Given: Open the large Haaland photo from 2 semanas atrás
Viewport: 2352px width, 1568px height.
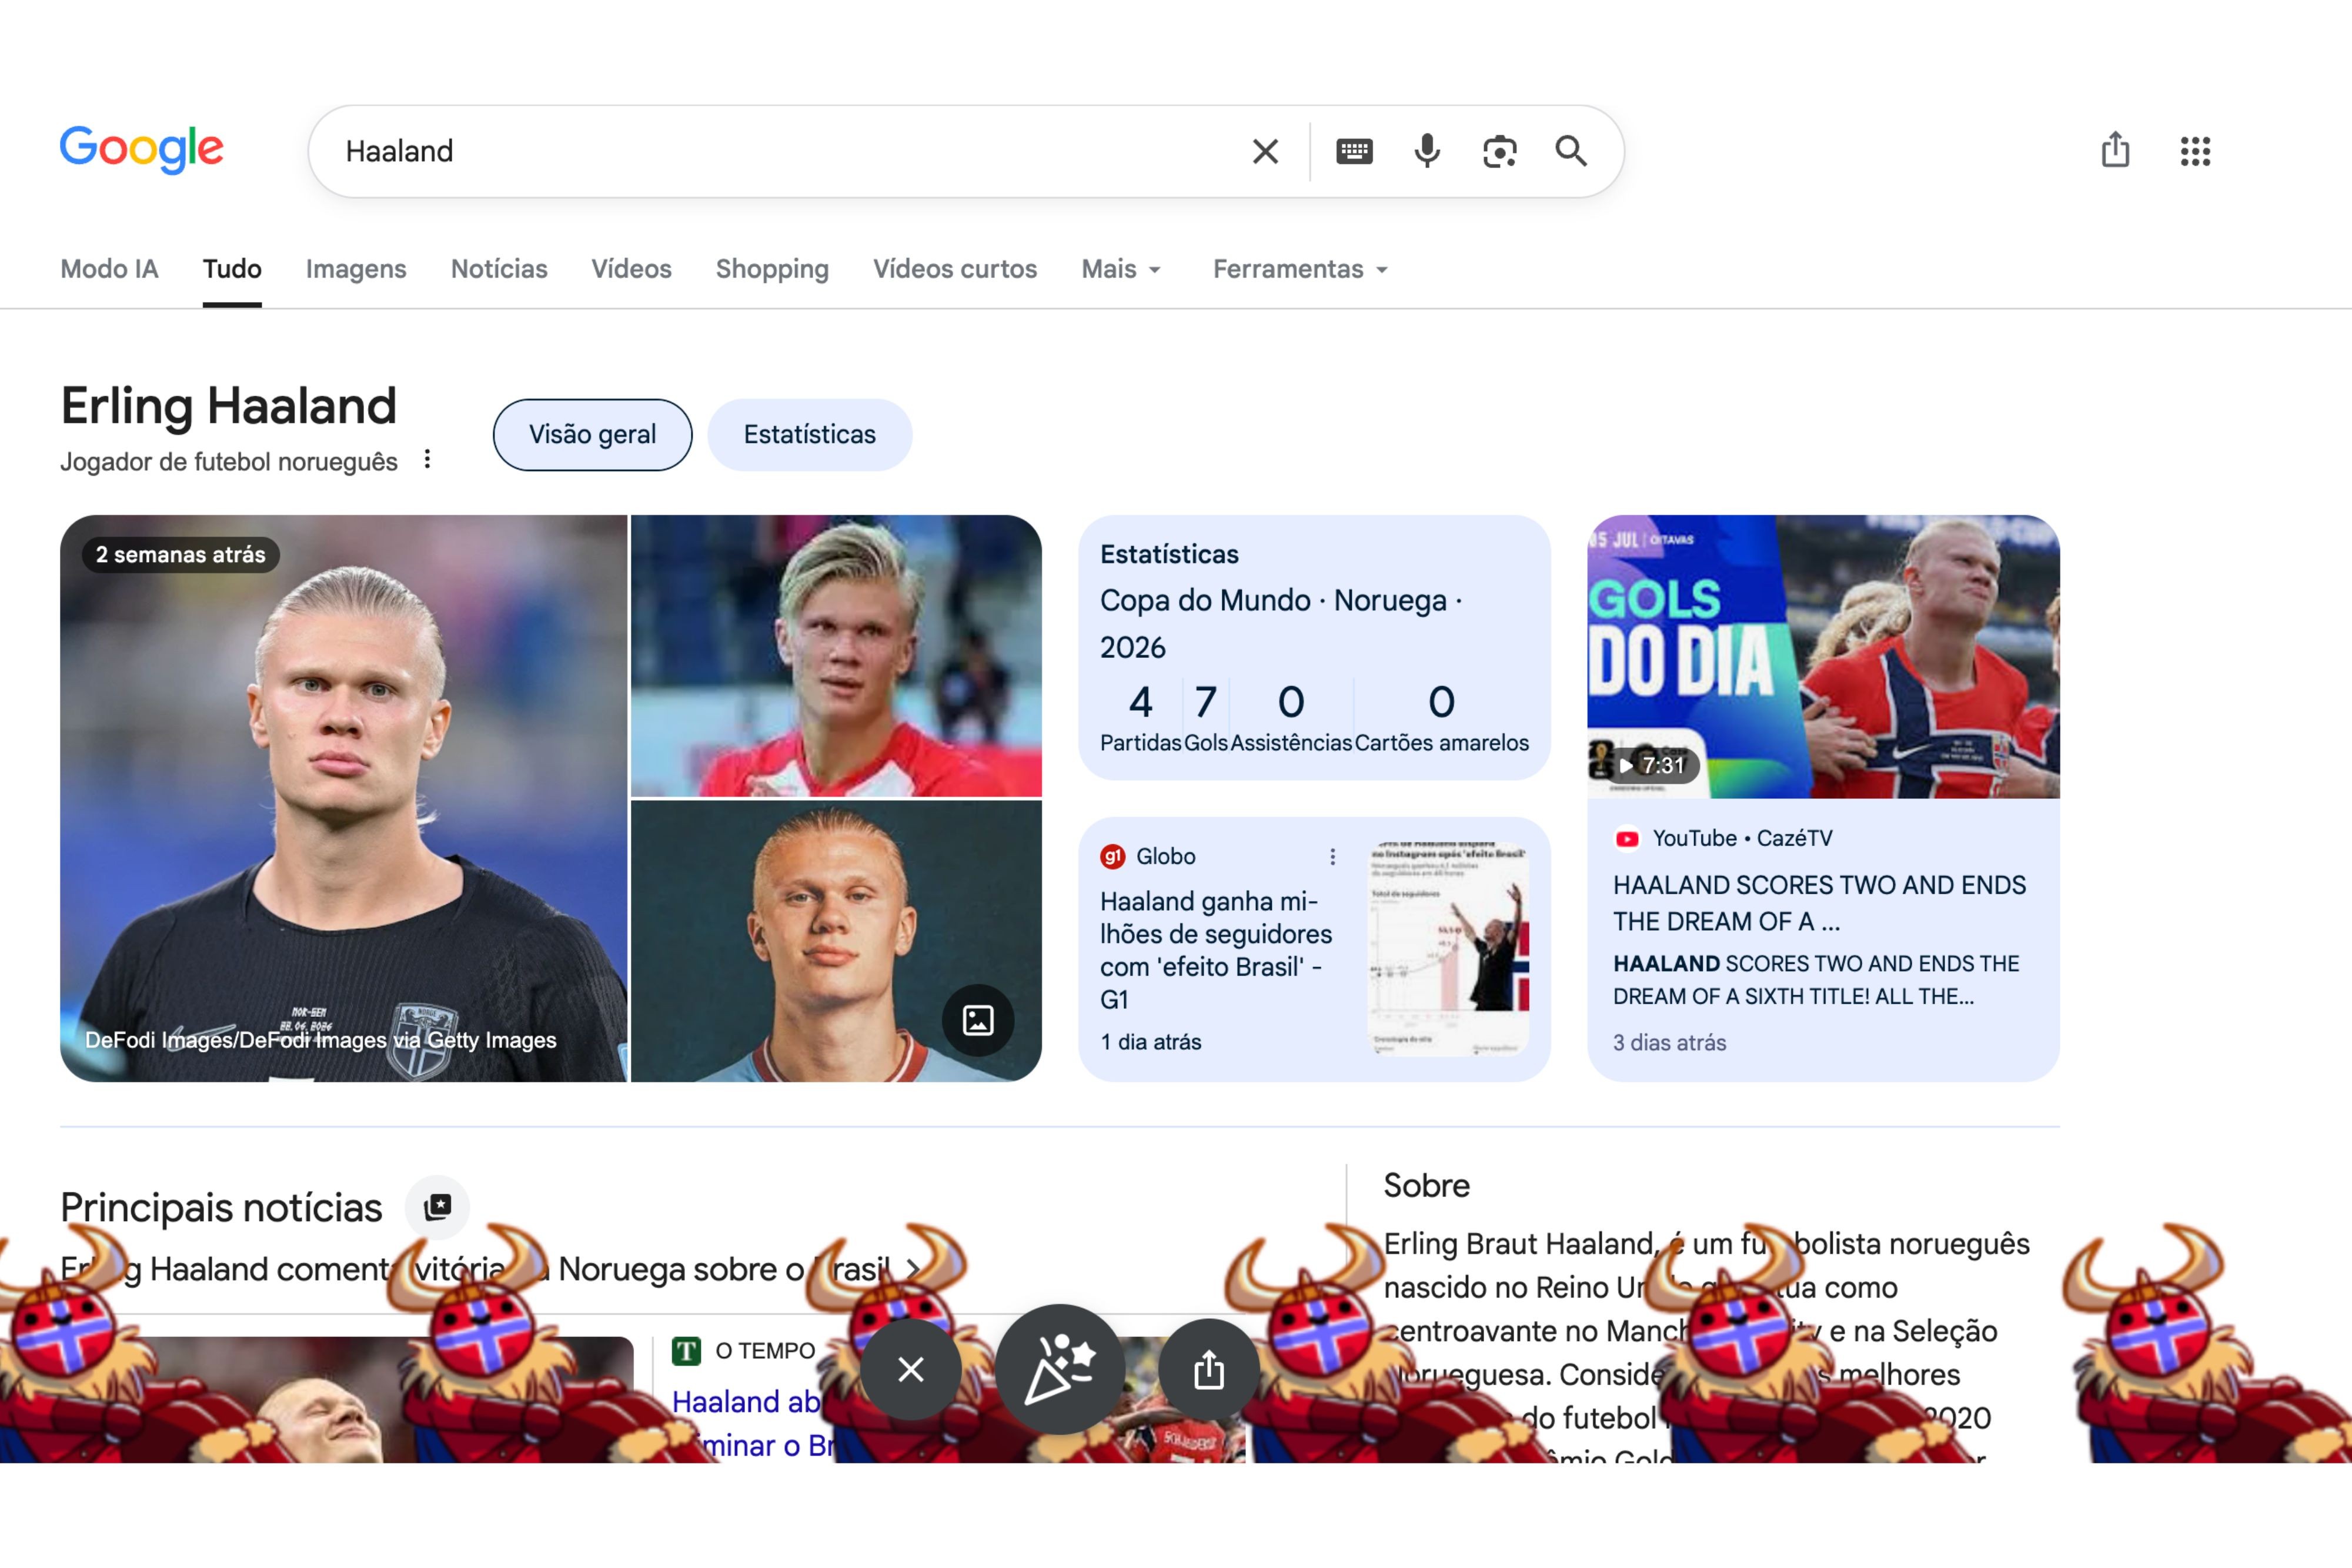Looking at the screenshot, I should tap(343, 798).
